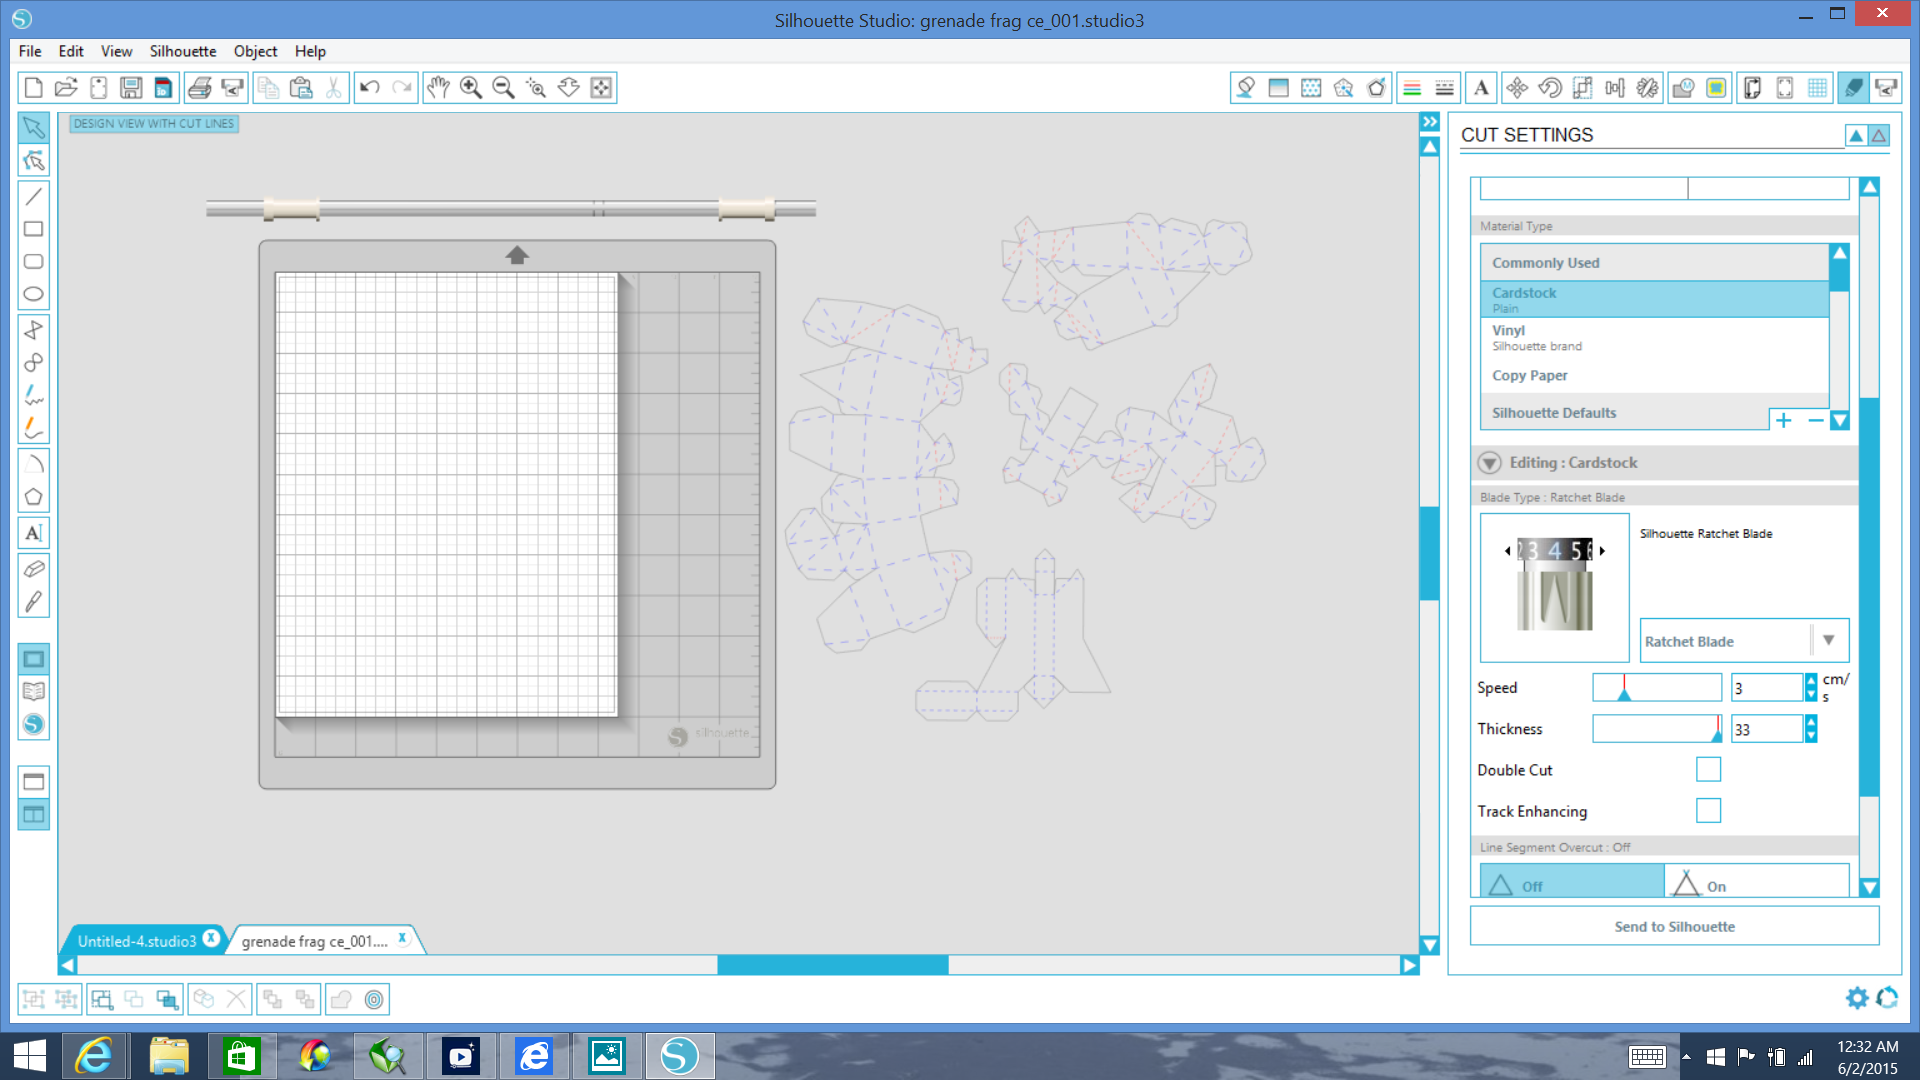Collapse the Editing : Cardstock section
Viewport: 1920px width, 1080px height.
point(1490,463)
